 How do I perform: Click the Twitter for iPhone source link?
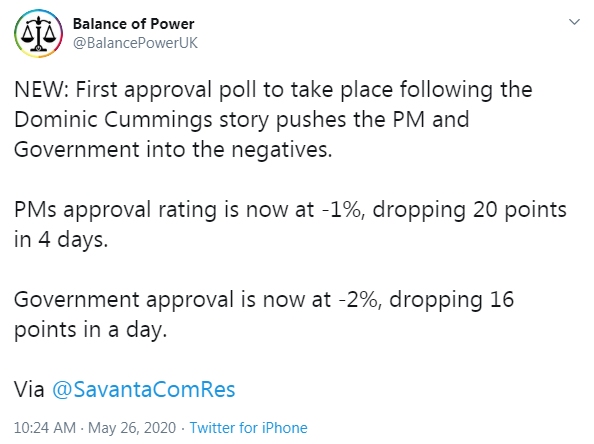point(249,428)
